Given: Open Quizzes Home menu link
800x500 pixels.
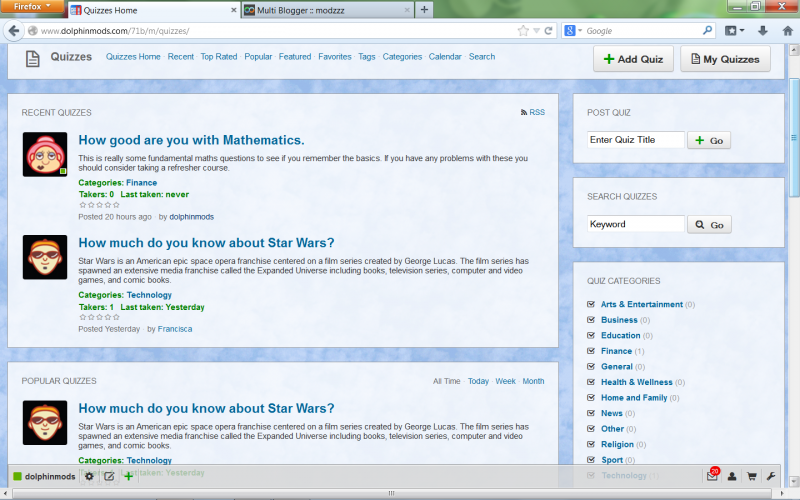Looking at the screenshot, I should (x=133, y=57).
